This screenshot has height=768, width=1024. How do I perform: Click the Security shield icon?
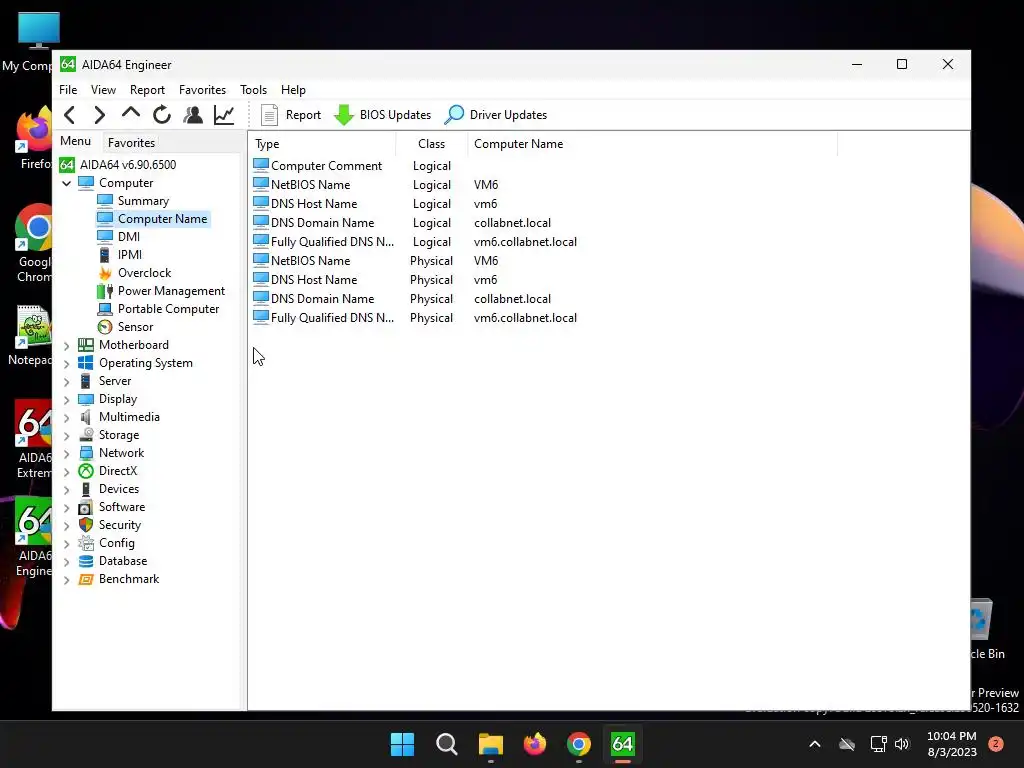point(86,524)
